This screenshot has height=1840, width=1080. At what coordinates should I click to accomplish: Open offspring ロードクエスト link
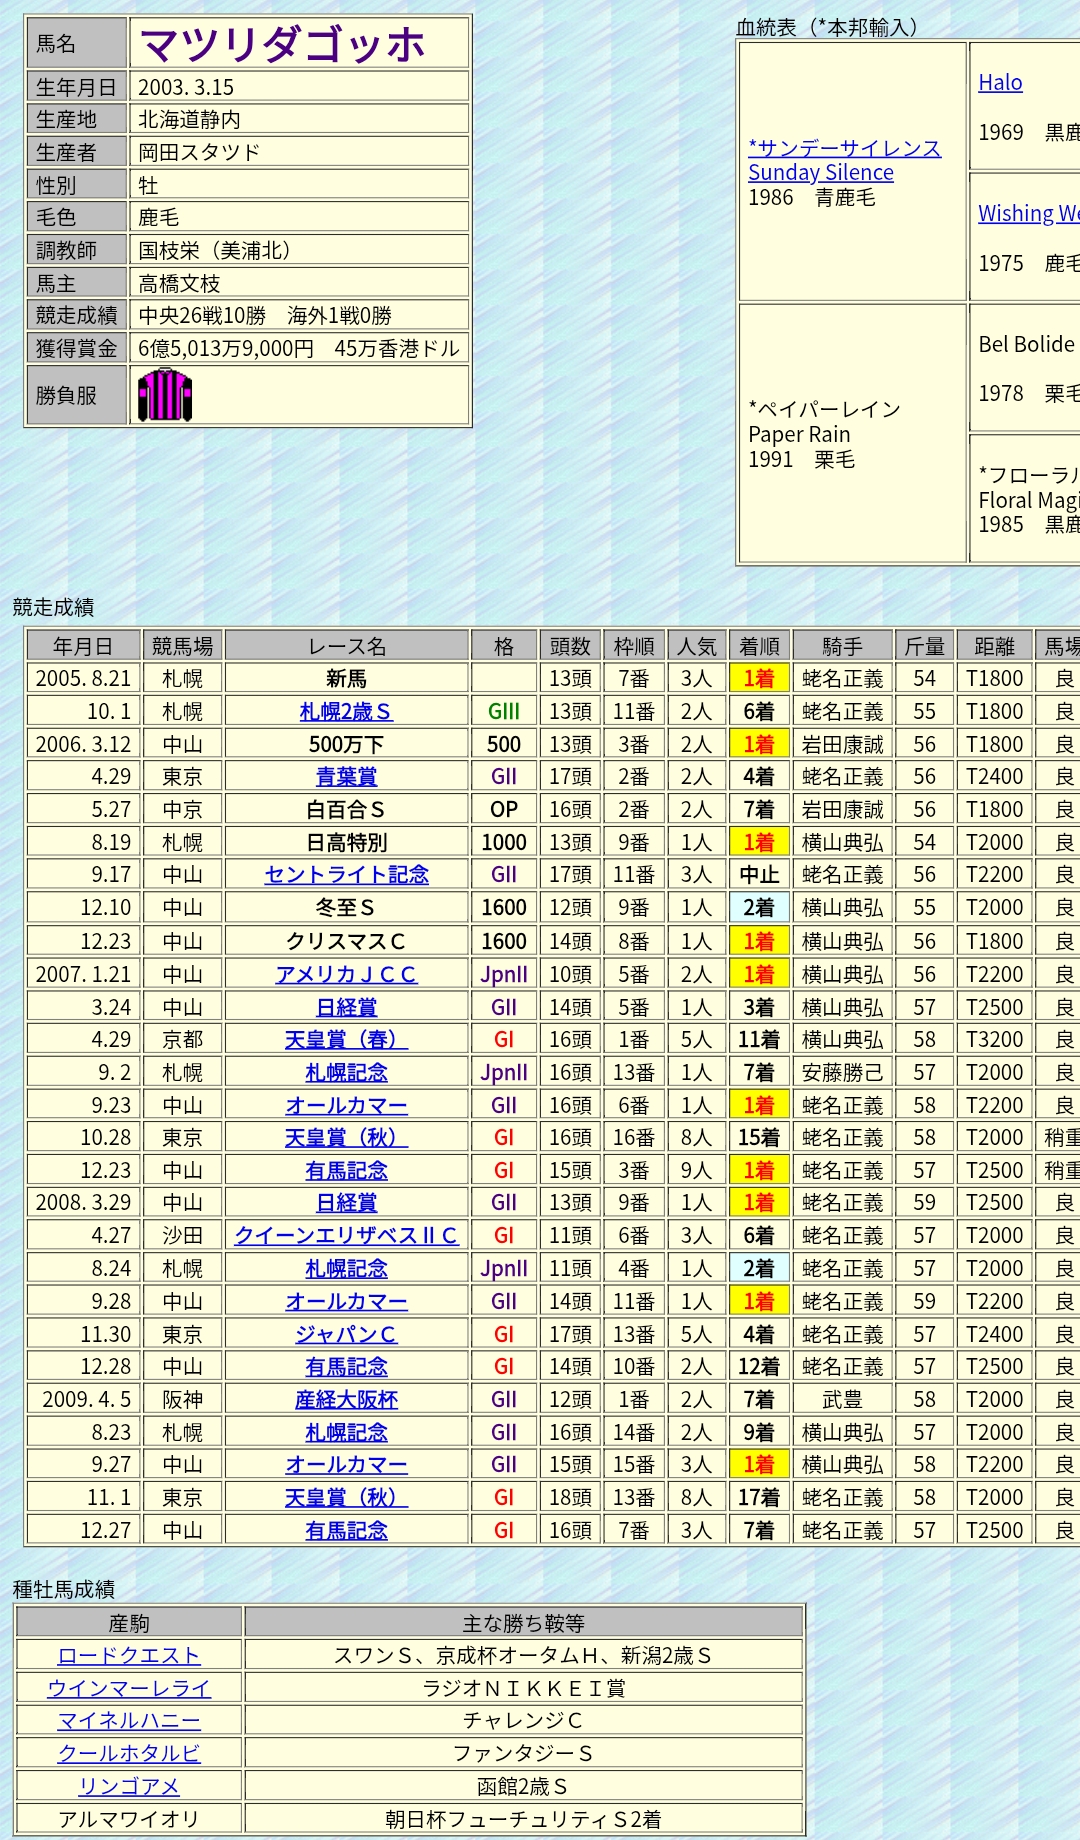[x=129, y=1656]
